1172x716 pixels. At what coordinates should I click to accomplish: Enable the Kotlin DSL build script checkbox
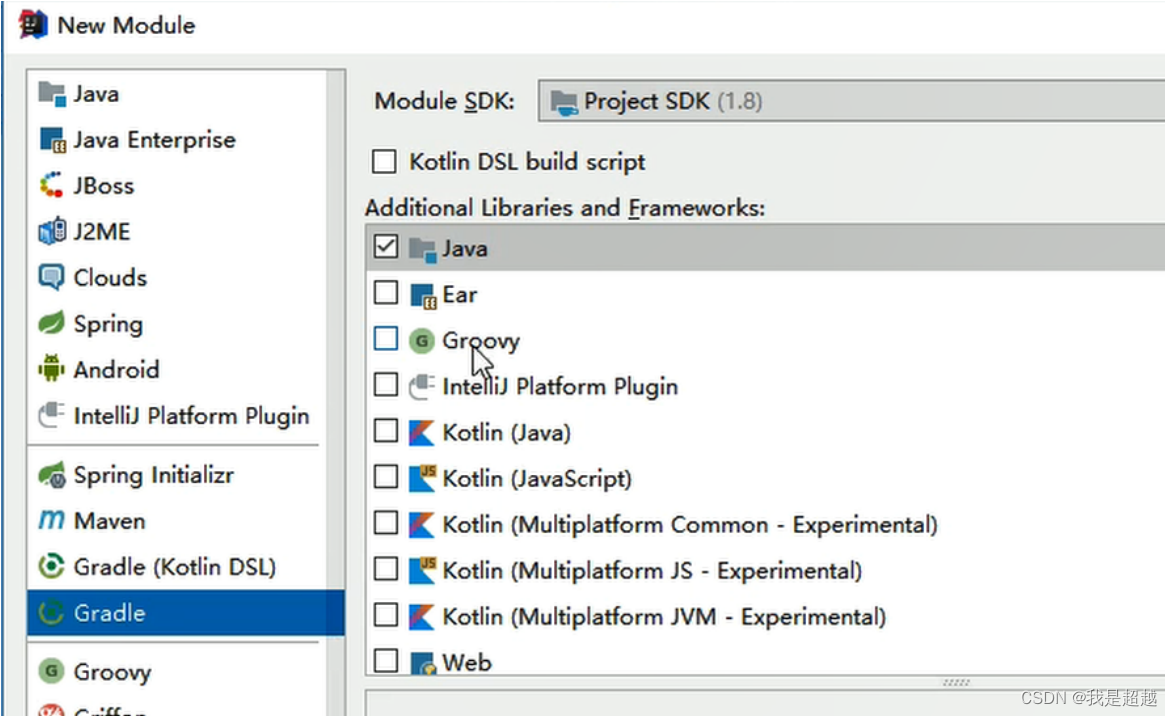point(384,161)
